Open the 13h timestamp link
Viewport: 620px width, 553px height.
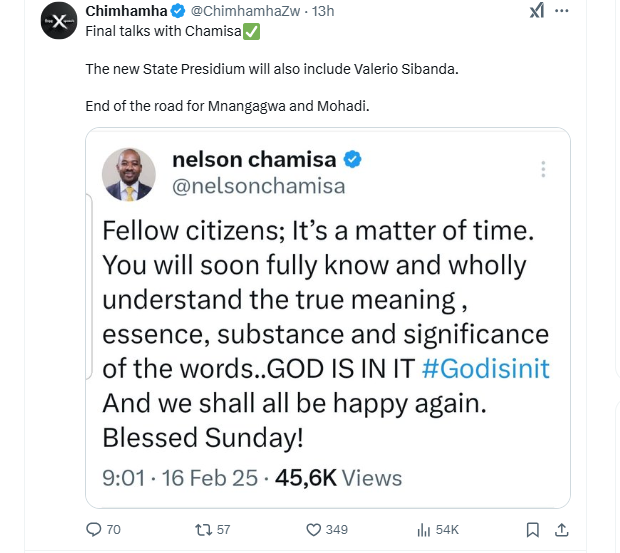322,11
